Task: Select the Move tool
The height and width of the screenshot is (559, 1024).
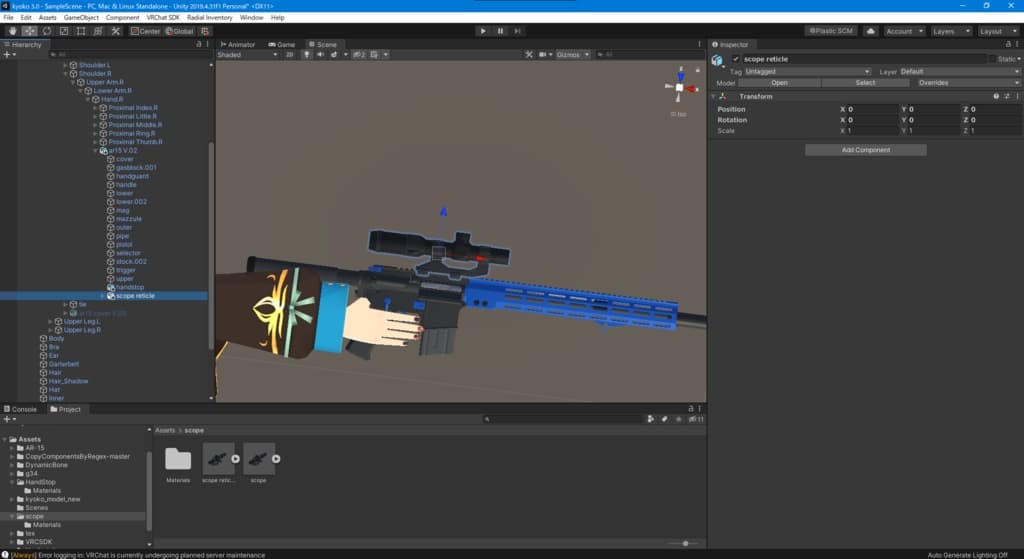Action: point(30,31)
